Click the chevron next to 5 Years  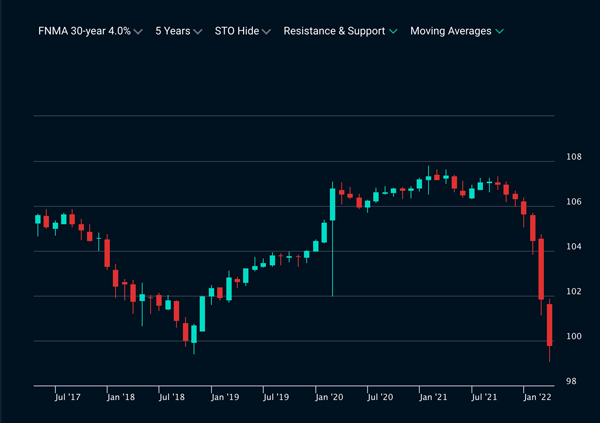point(198,32)
